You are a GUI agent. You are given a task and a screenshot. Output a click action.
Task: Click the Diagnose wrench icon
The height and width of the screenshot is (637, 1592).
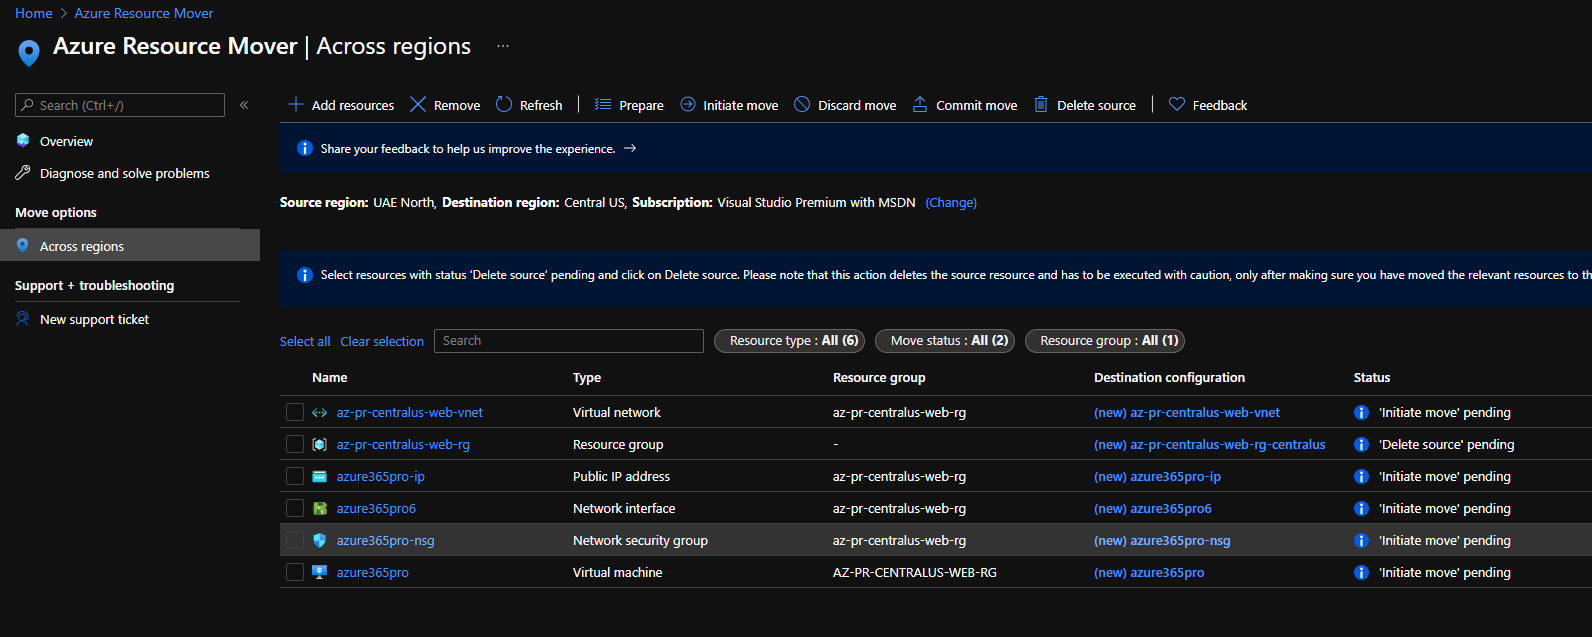[x=23, y=173]
